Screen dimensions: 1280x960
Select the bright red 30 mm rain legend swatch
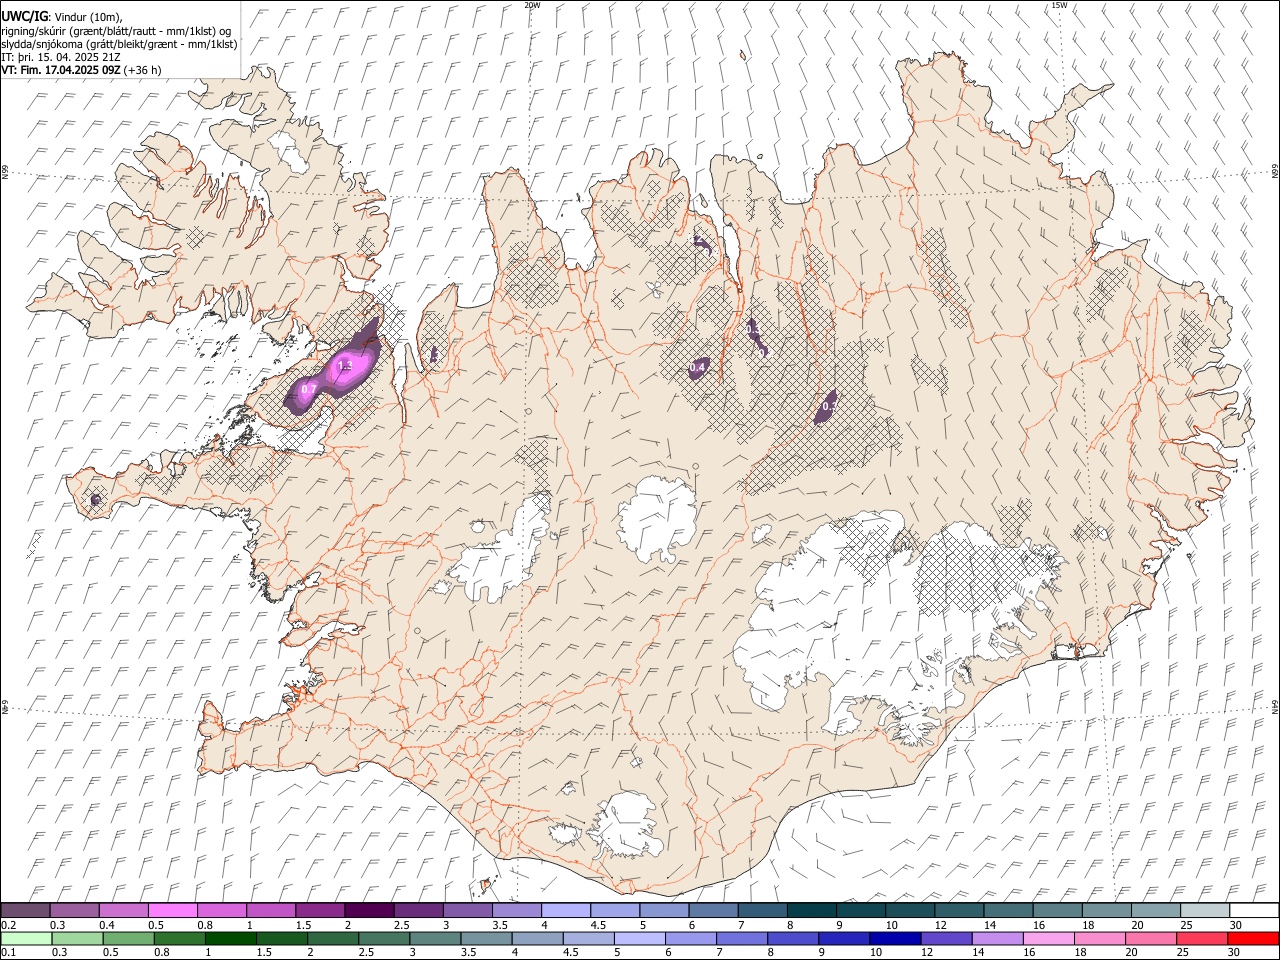tap(1252, 939)
